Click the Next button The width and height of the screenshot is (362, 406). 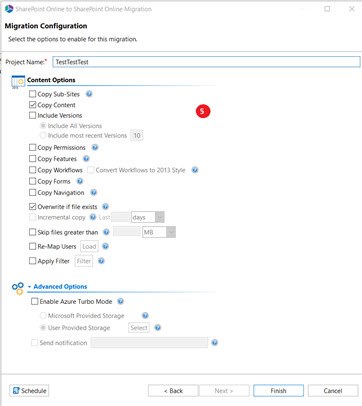[224, 391]
